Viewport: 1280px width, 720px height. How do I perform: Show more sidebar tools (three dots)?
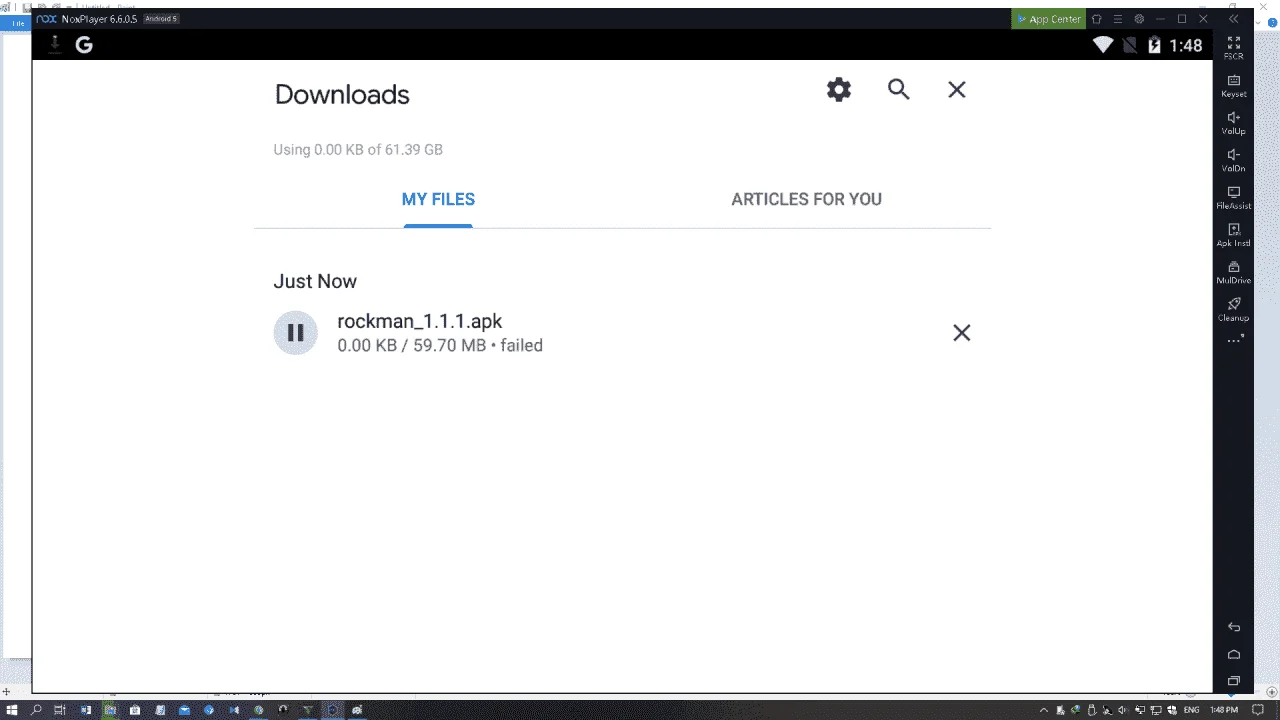(1235, 340)
